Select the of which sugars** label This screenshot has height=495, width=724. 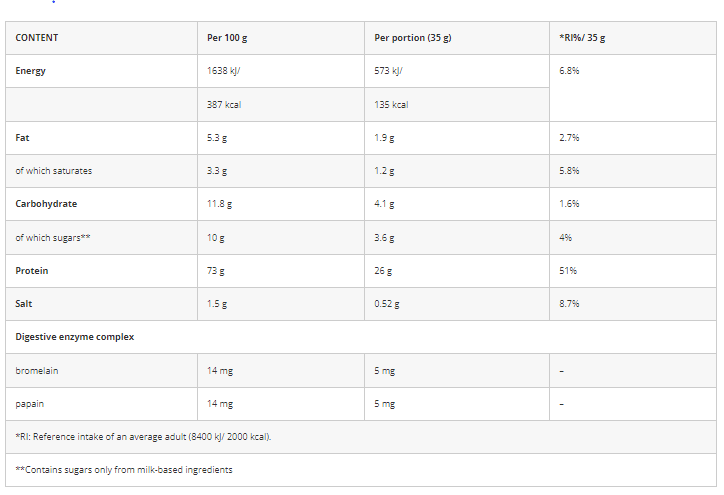53,238
